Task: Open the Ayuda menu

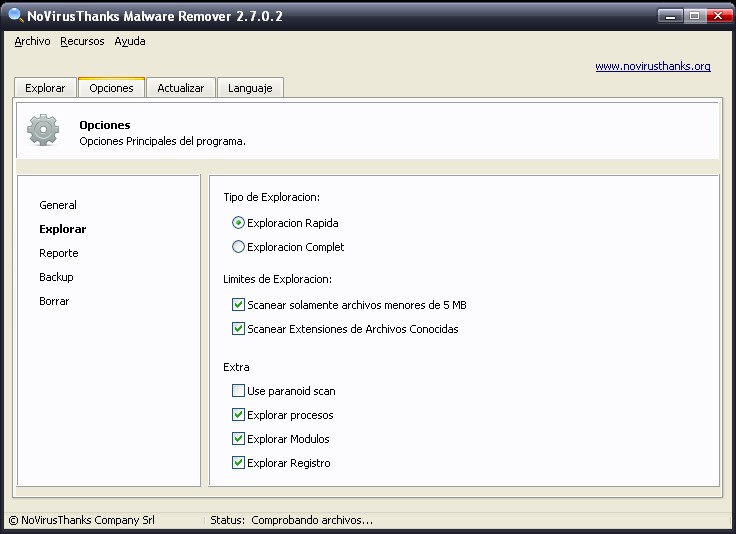Action: point(130,41)
